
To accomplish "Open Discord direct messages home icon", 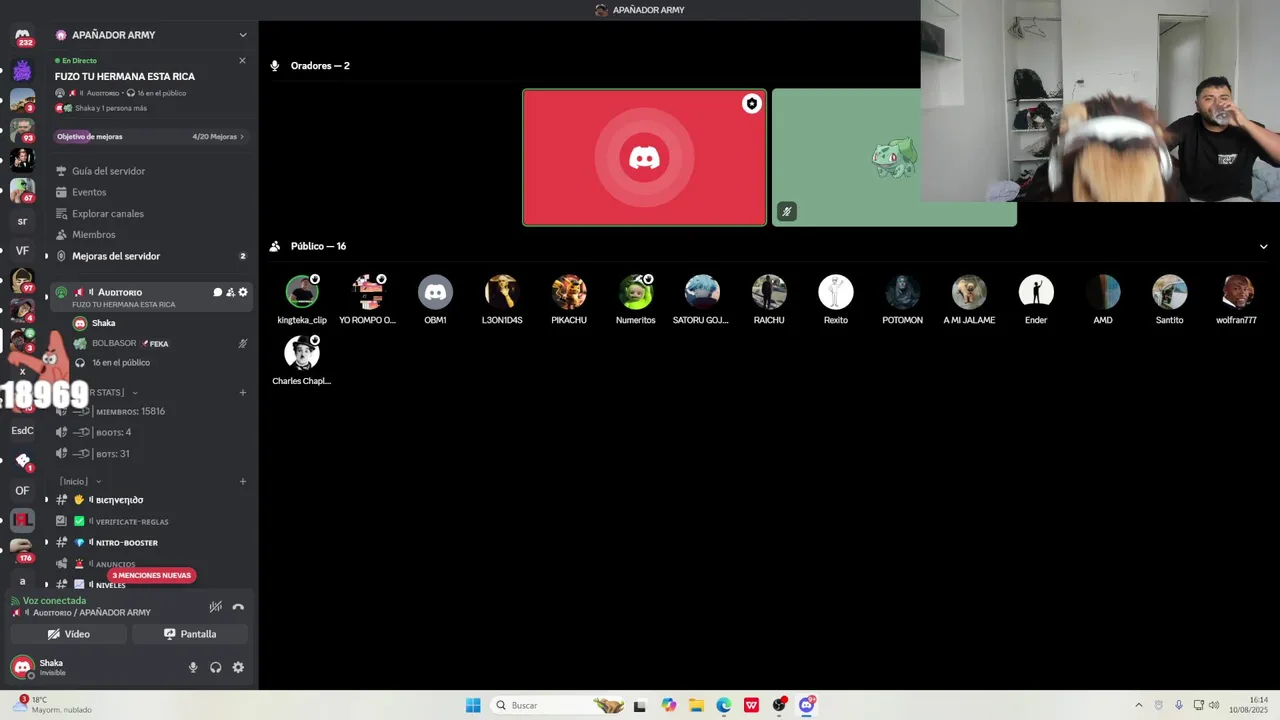I will click(22, 36).
